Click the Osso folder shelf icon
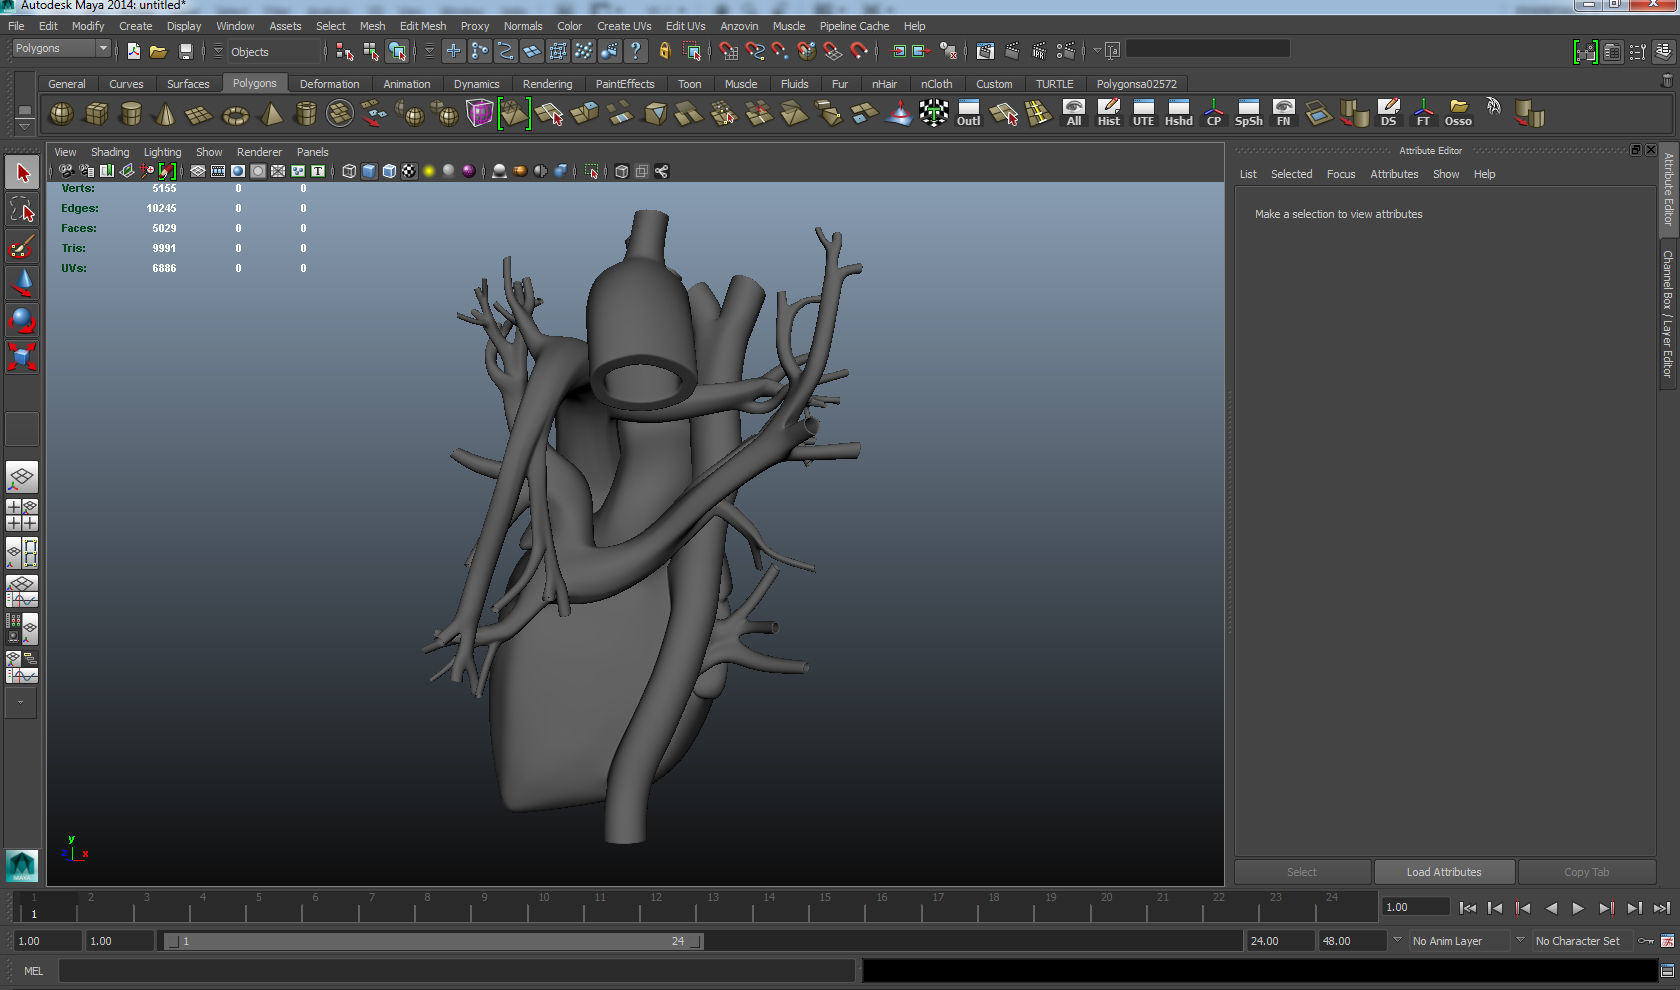This screenshot has height=990, width=1680. point(1458,113)
